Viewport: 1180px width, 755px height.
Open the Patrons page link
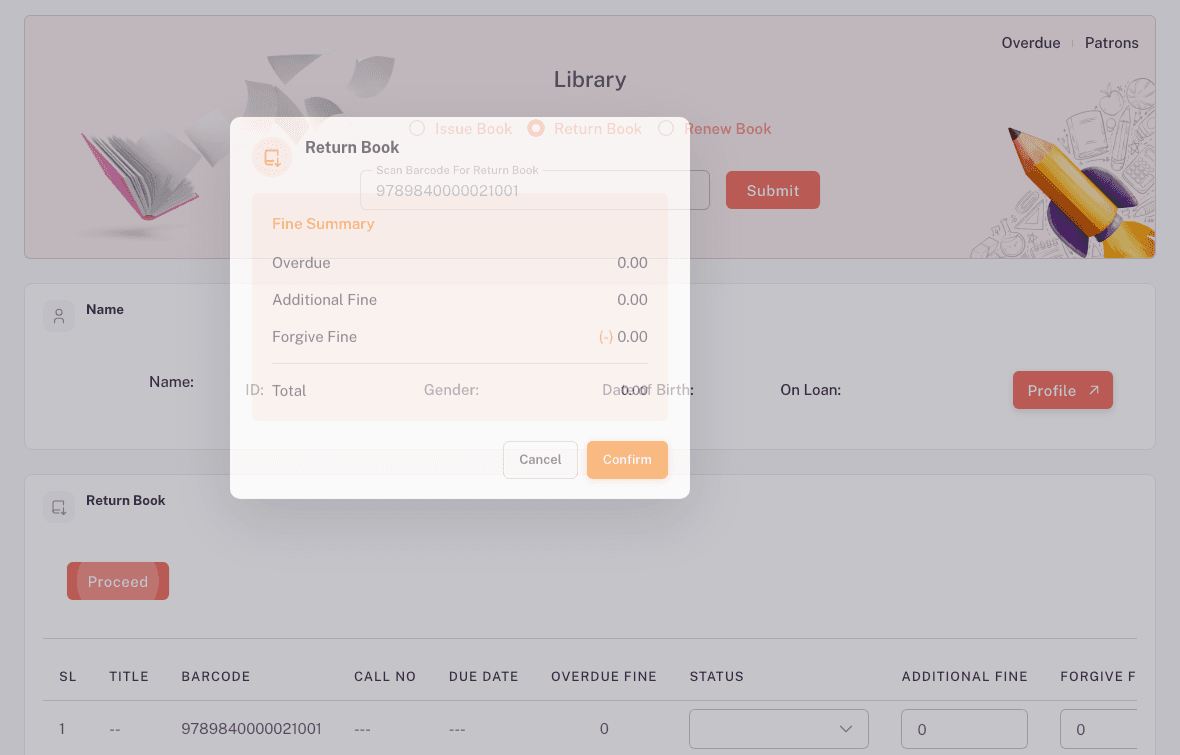[1111, 43]
